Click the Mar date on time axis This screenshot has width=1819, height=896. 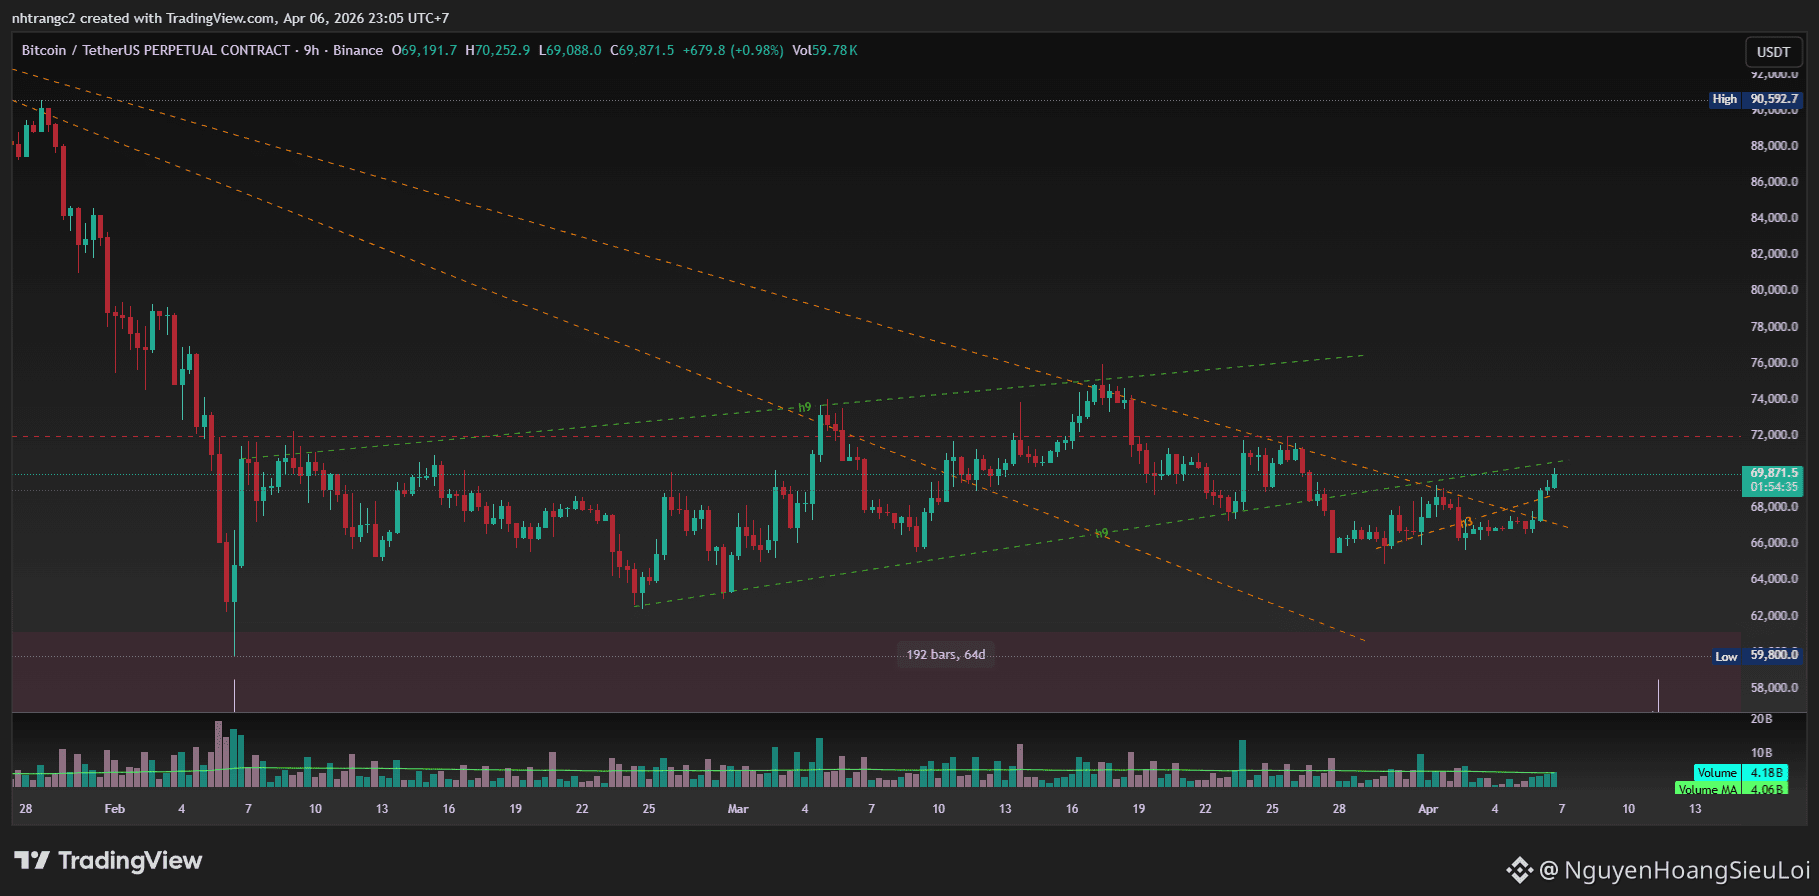click(x=738, y=809)
